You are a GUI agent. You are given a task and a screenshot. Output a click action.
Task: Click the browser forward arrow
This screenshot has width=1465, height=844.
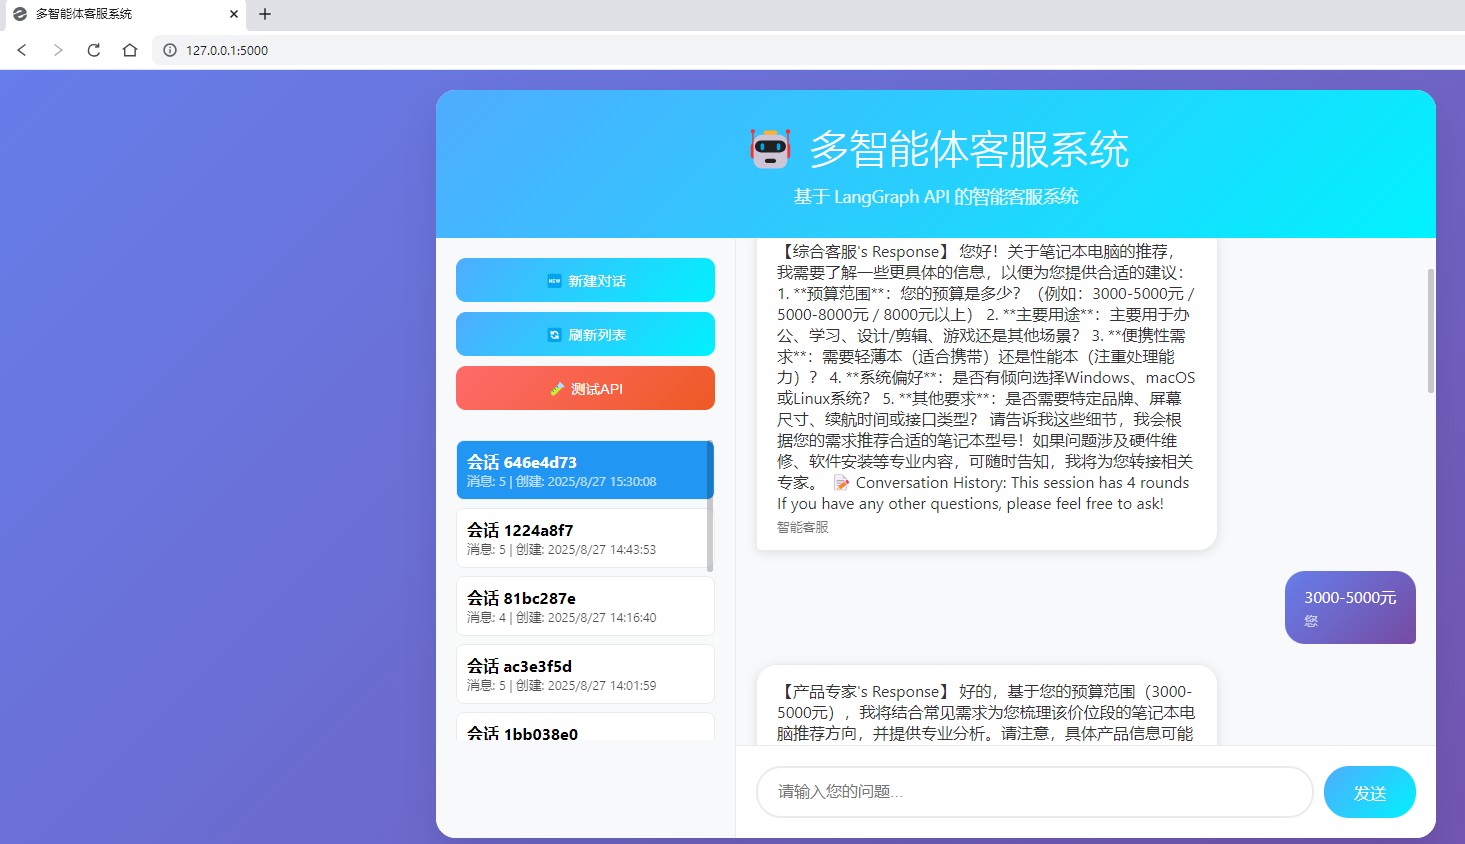pyautogui.click(x=58, y=50)
